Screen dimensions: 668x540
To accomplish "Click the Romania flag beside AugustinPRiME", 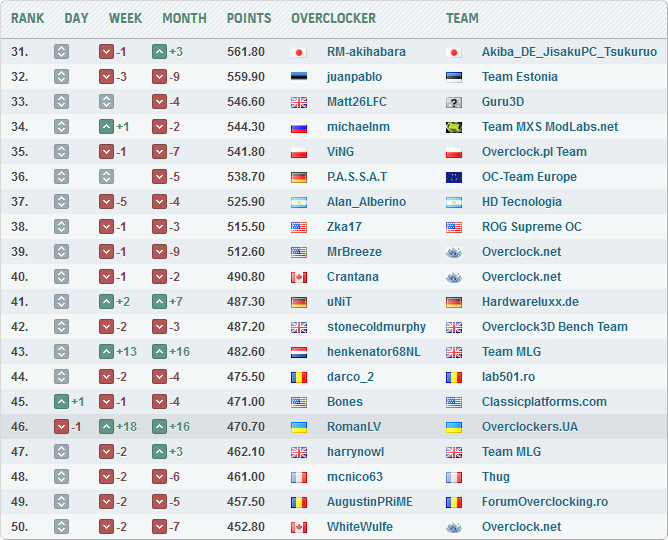I will [299, 502].
